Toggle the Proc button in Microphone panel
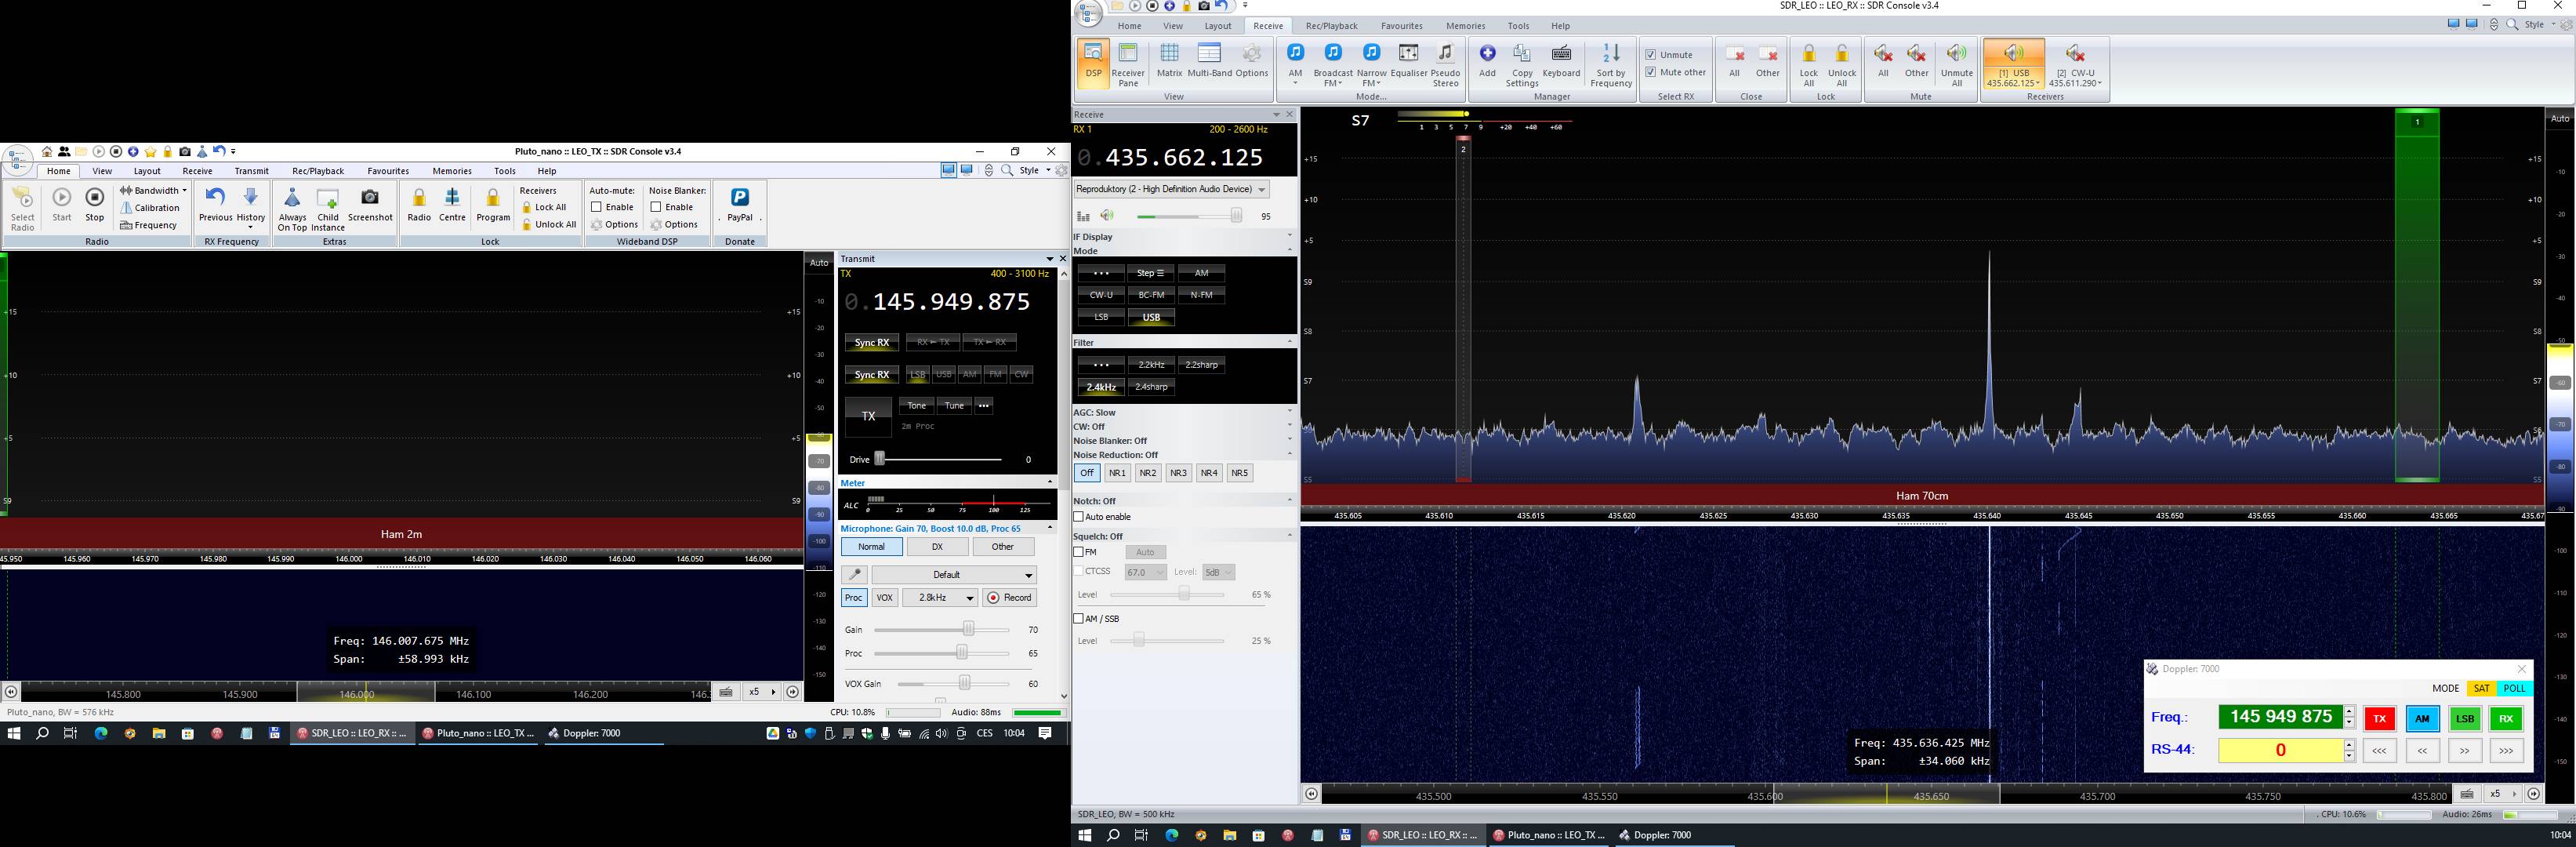The height and width of the screenshot is (847, 2576). [x=853, y=598]
